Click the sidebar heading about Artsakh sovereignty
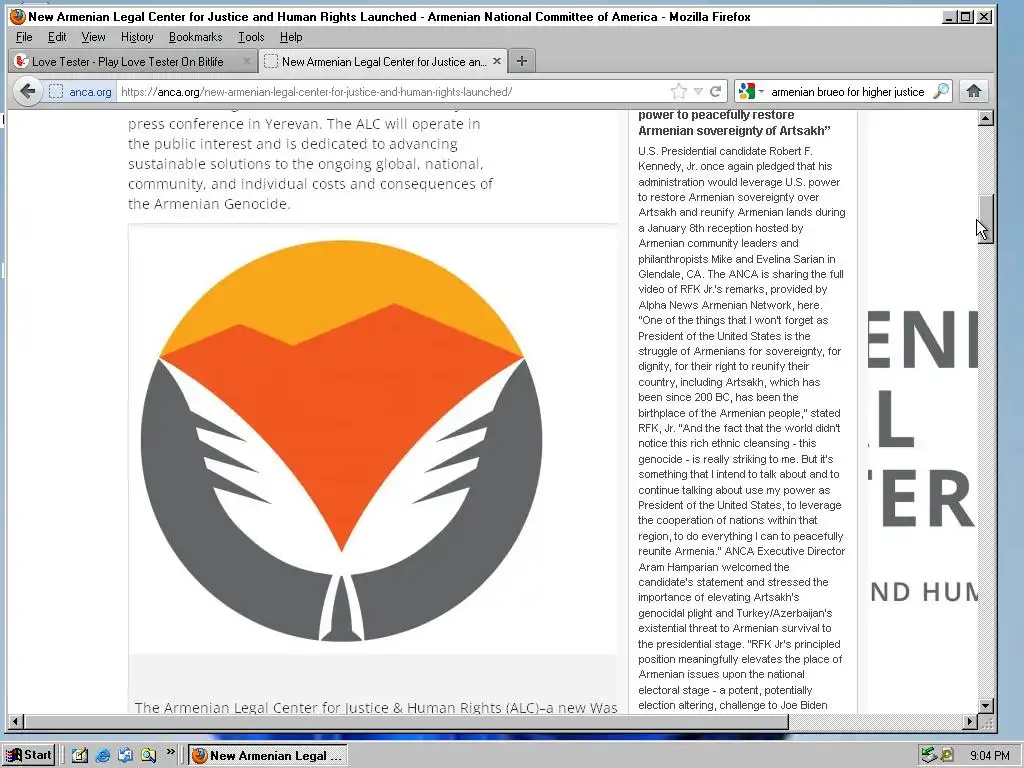The height and width of the screenshot is (768, 1024). [x=735, y=123]
